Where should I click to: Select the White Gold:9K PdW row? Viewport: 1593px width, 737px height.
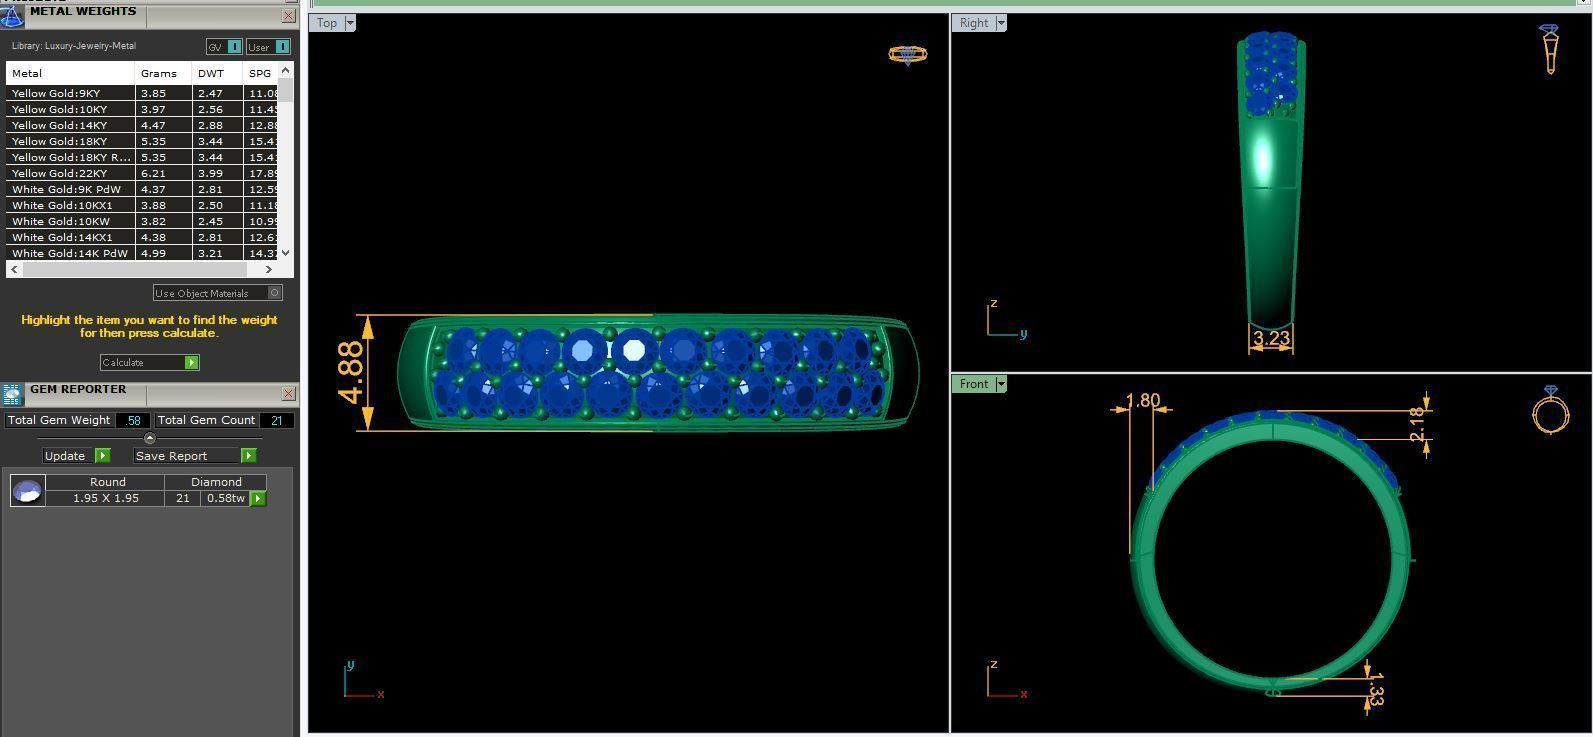(142, 189)
